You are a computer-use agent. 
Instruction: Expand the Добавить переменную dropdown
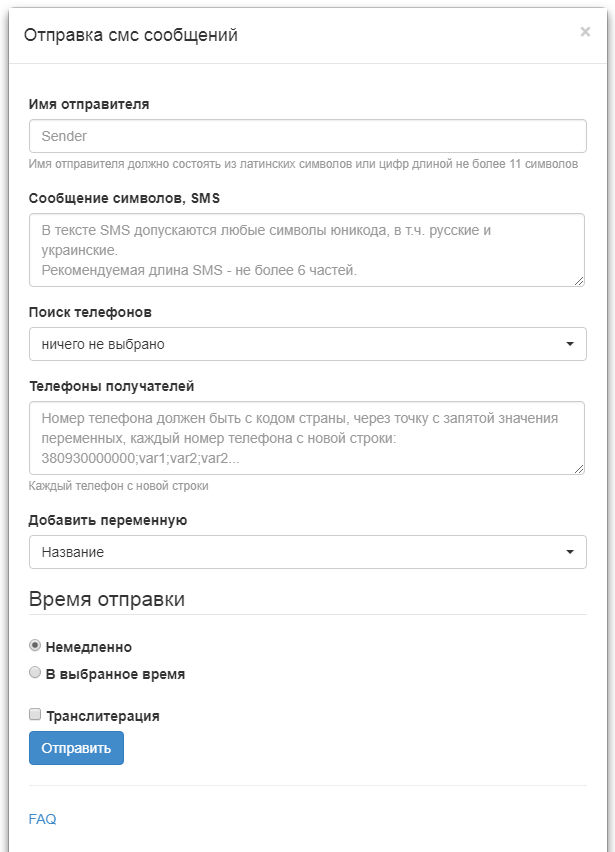click(308, 552)
